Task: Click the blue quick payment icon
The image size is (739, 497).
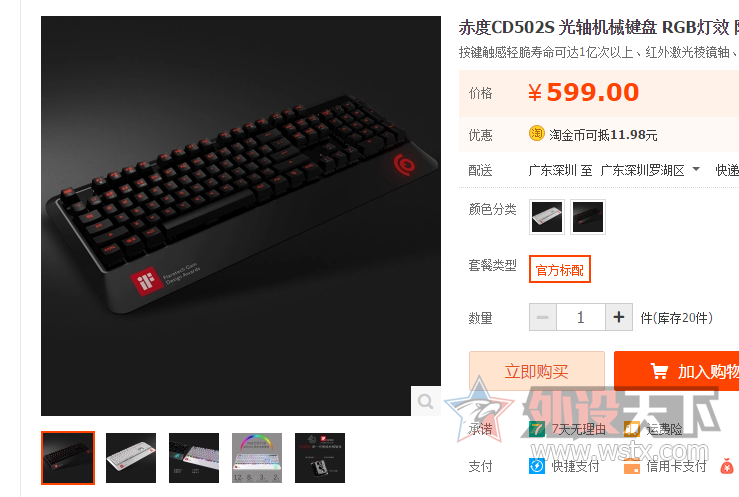Action: [537, 466]
